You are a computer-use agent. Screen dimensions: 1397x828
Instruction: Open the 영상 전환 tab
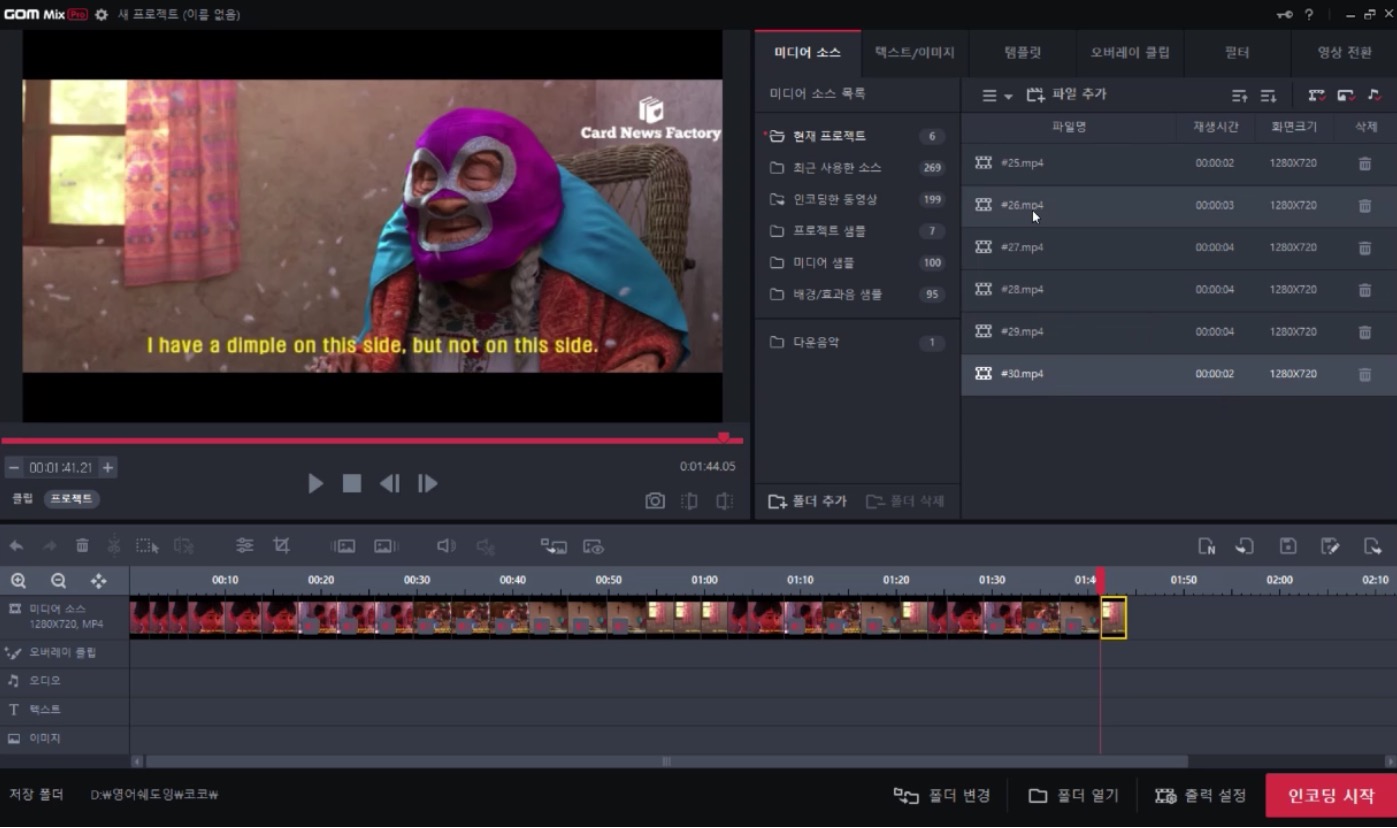[x=1344, y=53]
